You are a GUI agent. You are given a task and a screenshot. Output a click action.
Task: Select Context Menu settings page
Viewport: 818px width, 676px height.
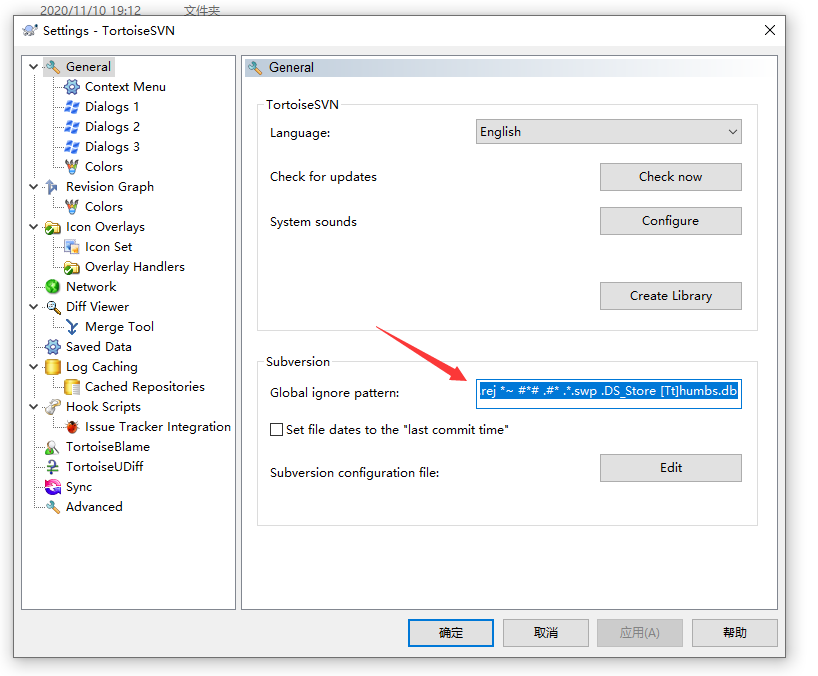pyautogui.click(x=125, y=87)
